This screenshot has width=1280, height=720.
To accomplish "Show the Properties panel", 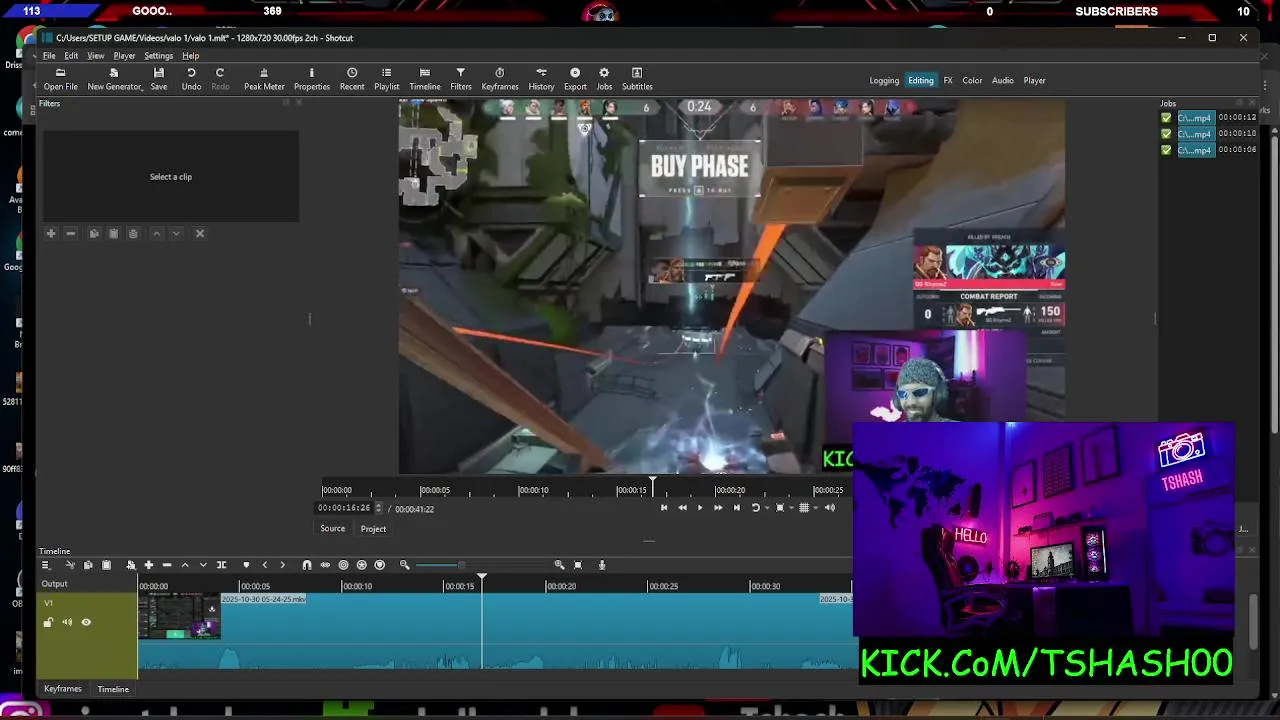I will 311,79.
